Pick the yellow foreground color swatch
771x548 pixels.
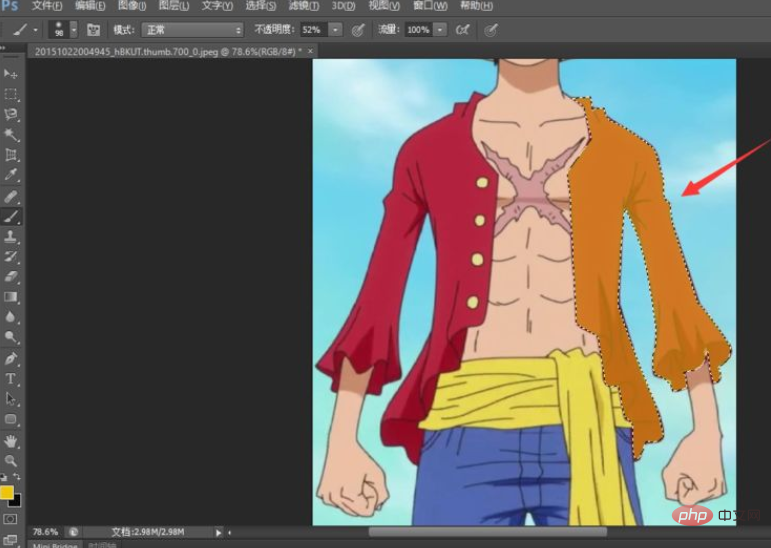tap(6, 492)
